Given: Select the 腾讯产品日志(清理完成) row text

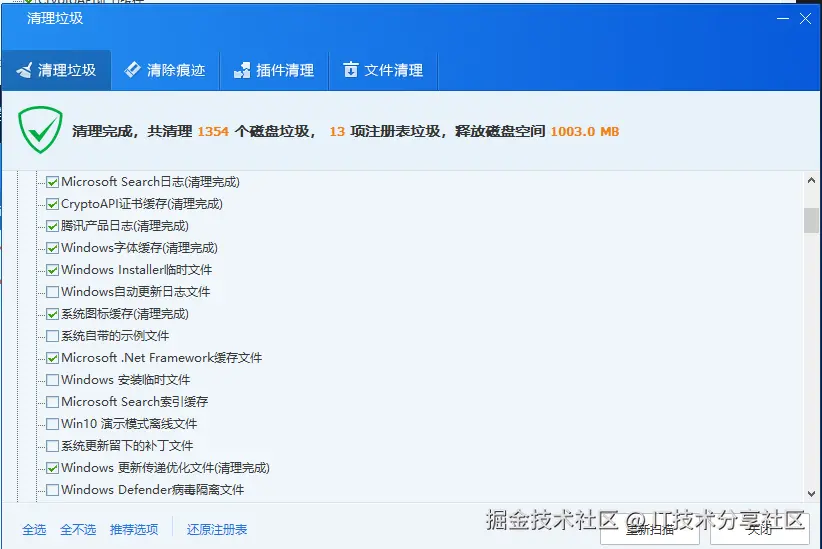Looking at the screenshot, I should click(125, 226).
